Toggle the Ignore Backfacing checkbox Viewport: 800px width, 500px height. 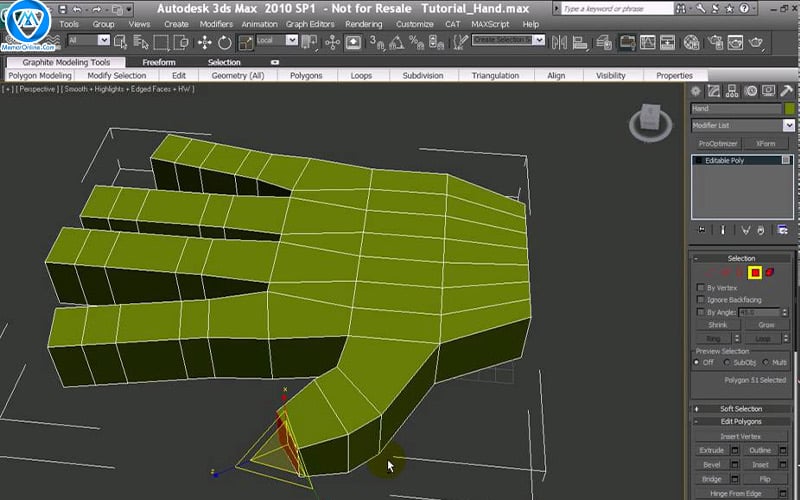click(x=700, y=300)
